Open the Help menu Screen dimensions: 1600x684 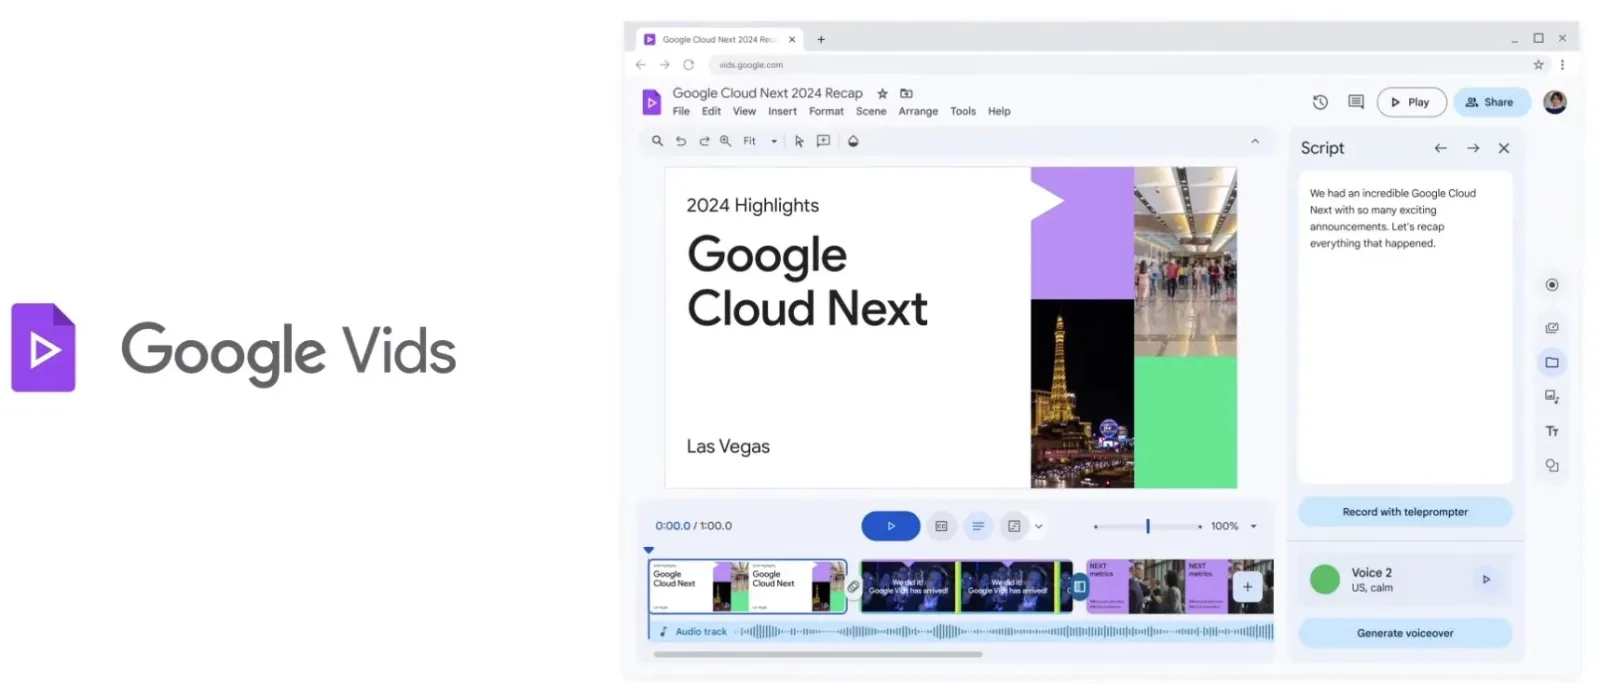tap(999, 111)
